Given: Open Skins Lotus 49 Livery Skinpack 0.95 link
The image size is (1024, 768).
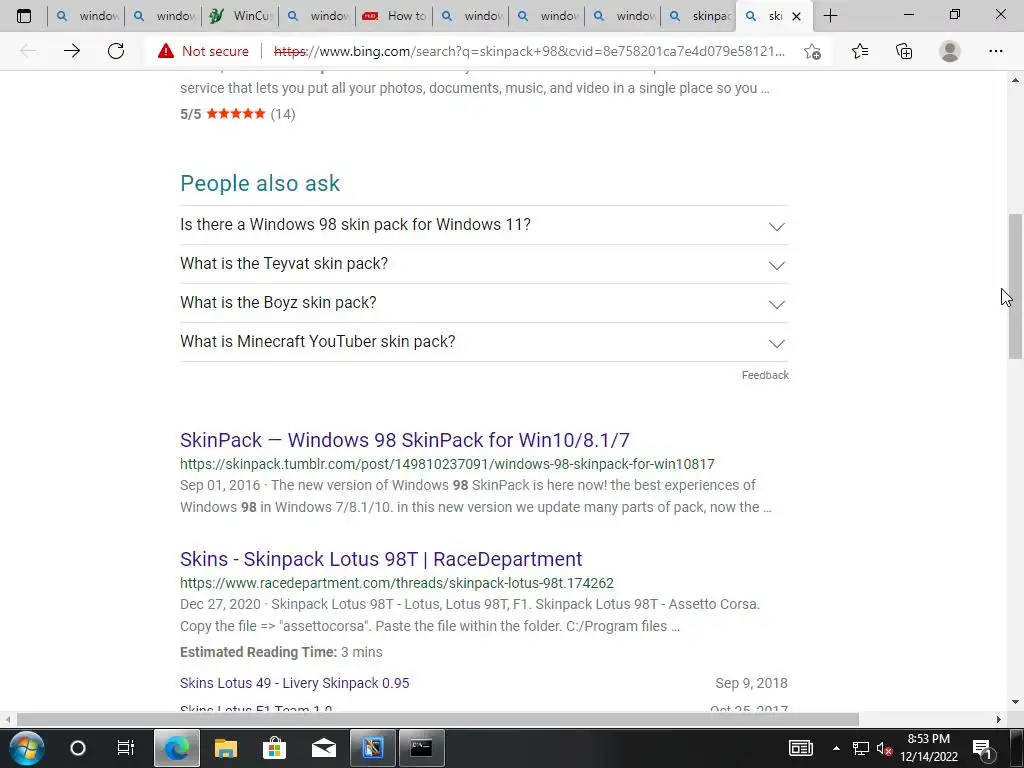Looking at the screenshot, I should (x=295, y=683).
